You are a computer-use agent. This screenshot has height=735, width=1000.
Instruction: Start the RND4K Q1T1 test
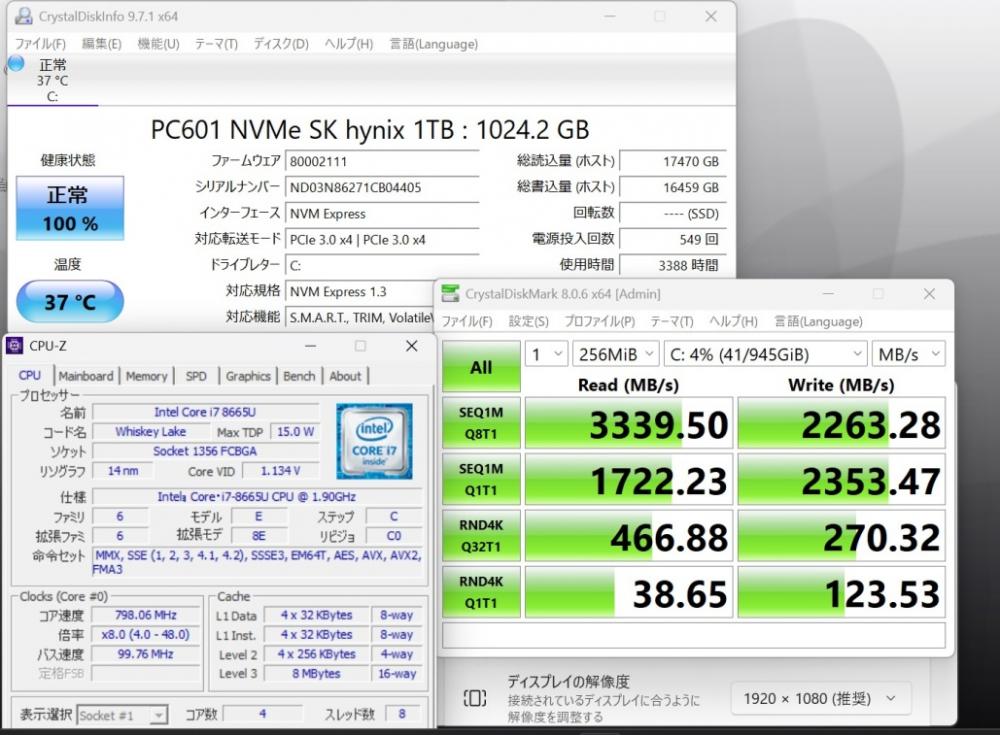pos(481,591)
